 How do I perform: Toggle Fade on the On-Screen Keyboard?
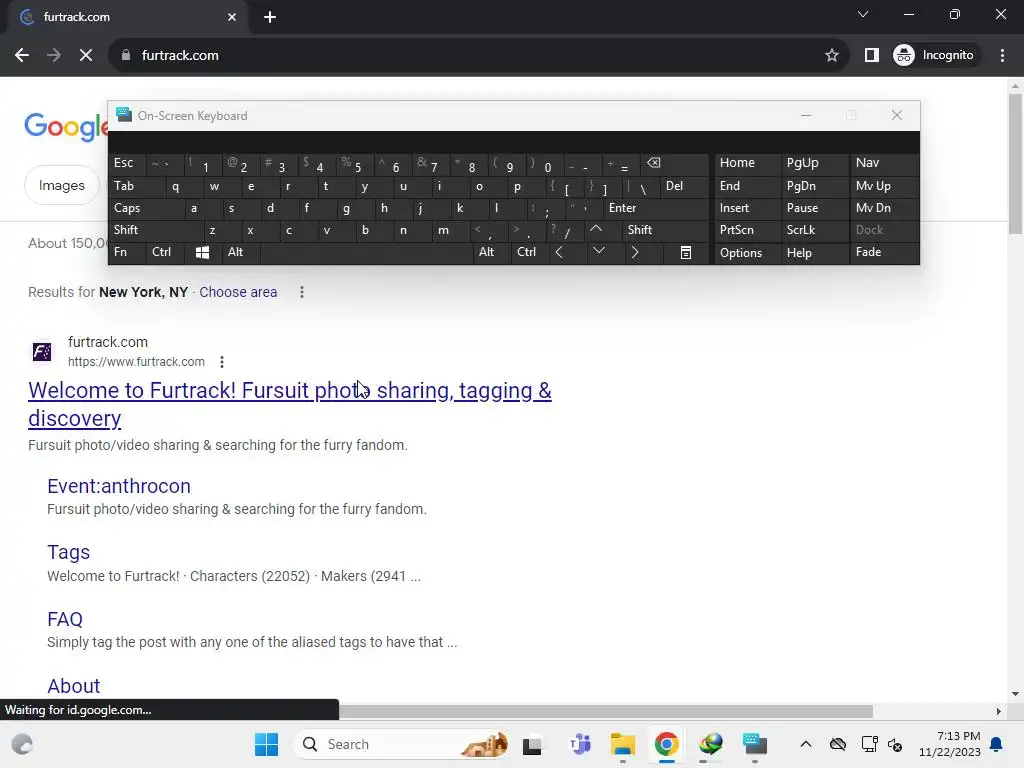(x=884, y=253)
